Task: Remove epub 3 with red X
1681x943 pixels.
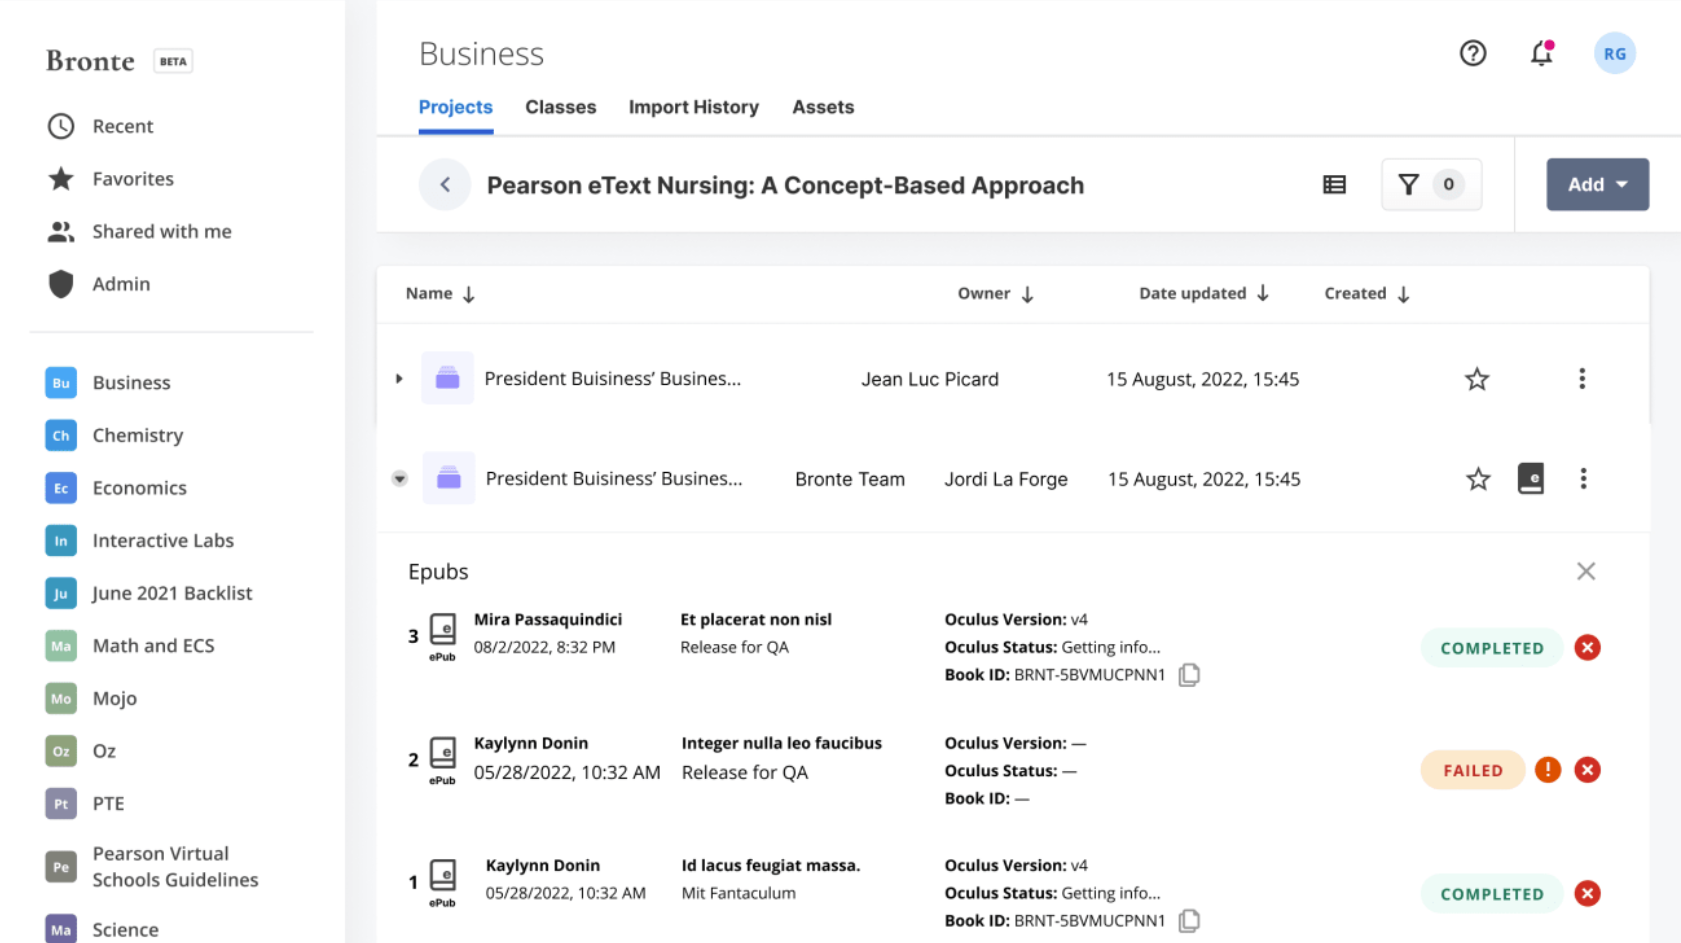Action: (x=1587, y=648)
